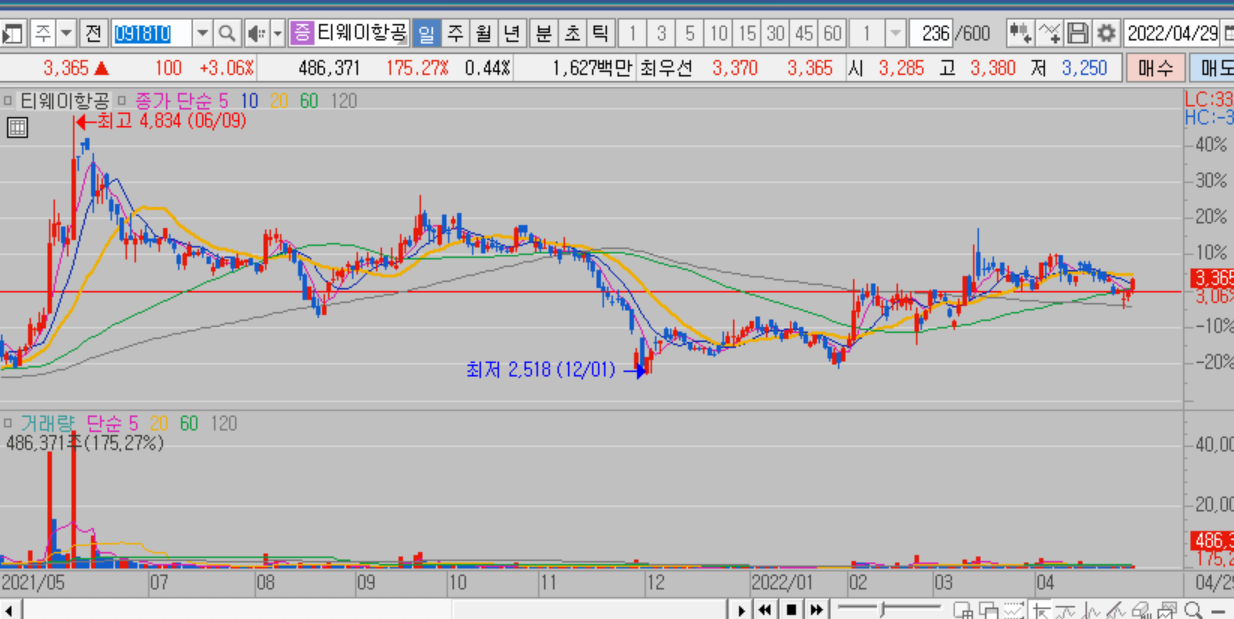Click the stop square button

(791, 610)
